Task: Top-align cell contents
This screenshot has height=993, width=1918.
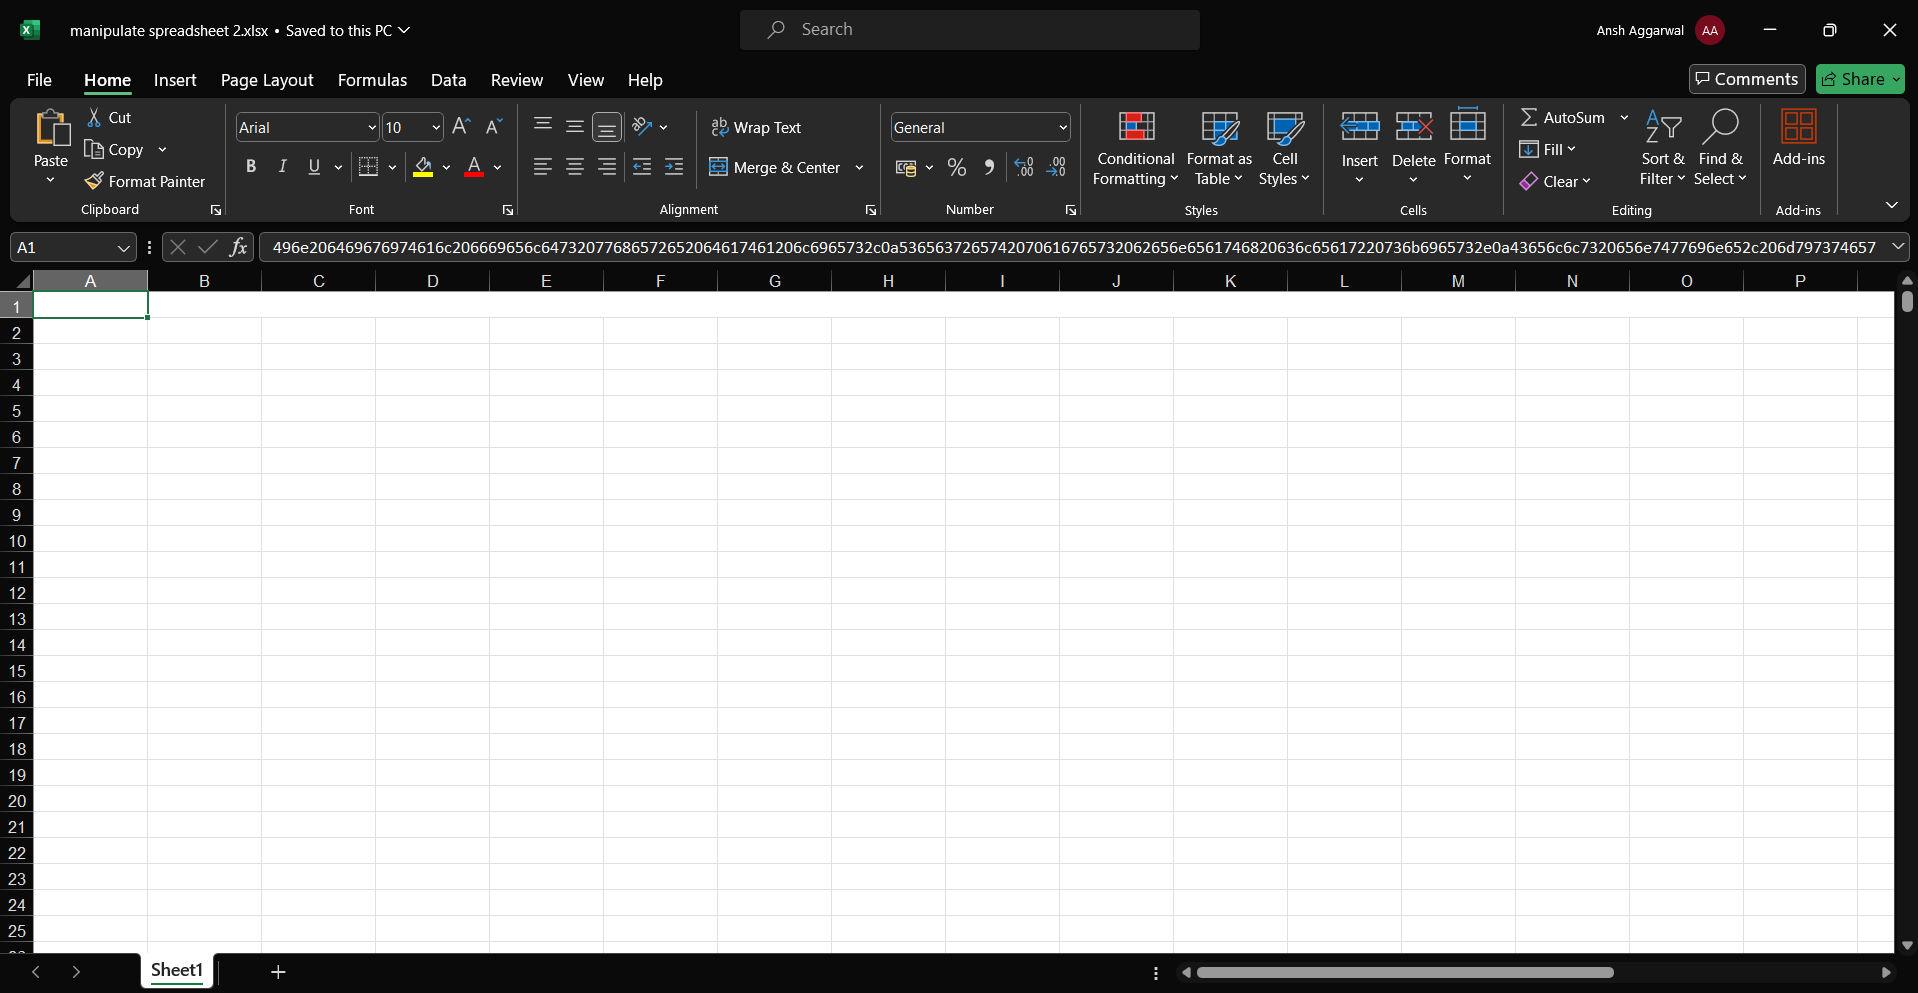Action: tap(543, 125)
